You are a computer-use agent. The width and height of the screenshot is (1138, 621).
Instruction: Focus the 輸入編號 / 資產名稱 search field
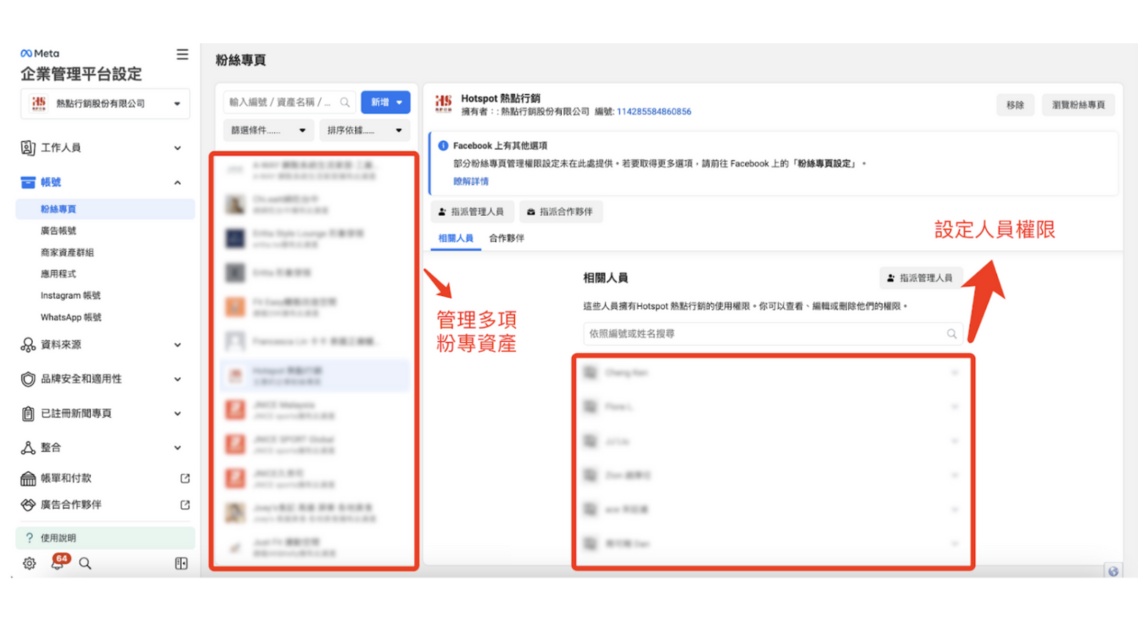pos(289,102)
